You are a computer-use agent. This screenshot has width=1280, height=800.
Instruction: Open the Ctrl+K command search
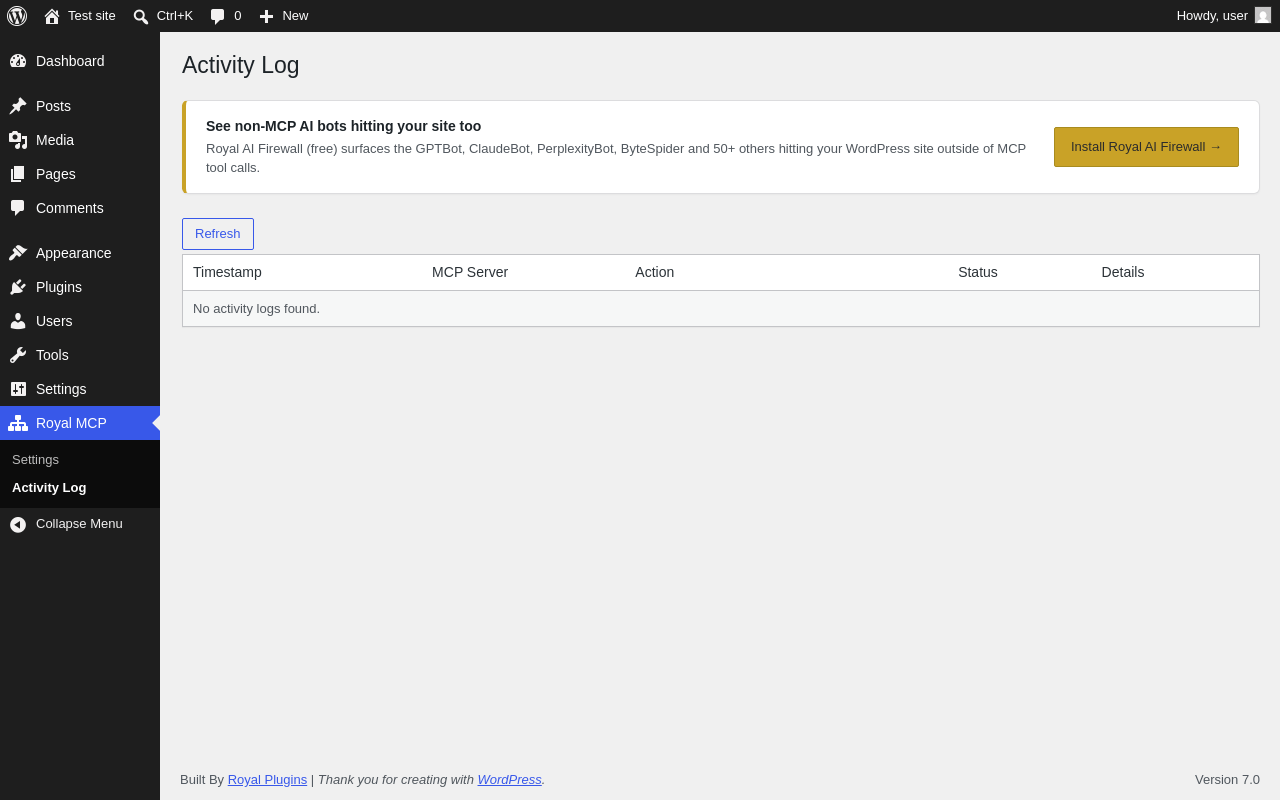pos(163,16)
